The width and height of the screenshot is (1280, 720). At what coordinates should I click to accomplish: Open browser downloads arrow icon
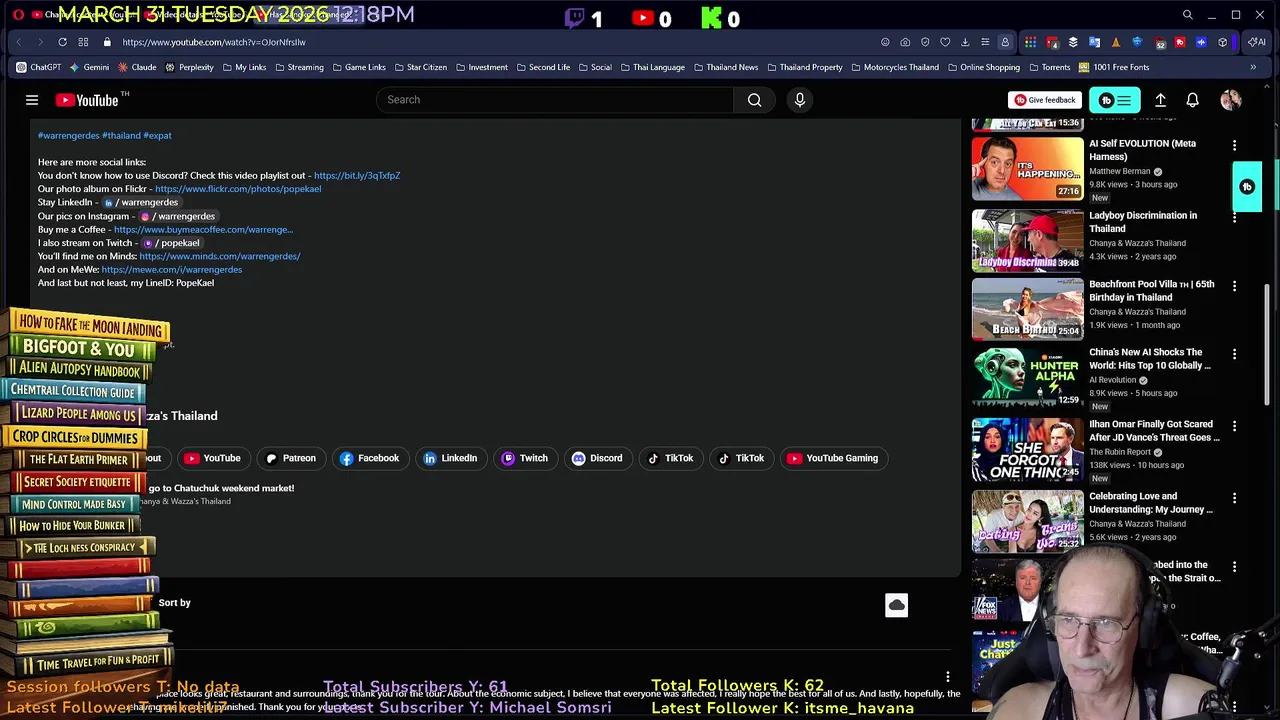[965, 42]
